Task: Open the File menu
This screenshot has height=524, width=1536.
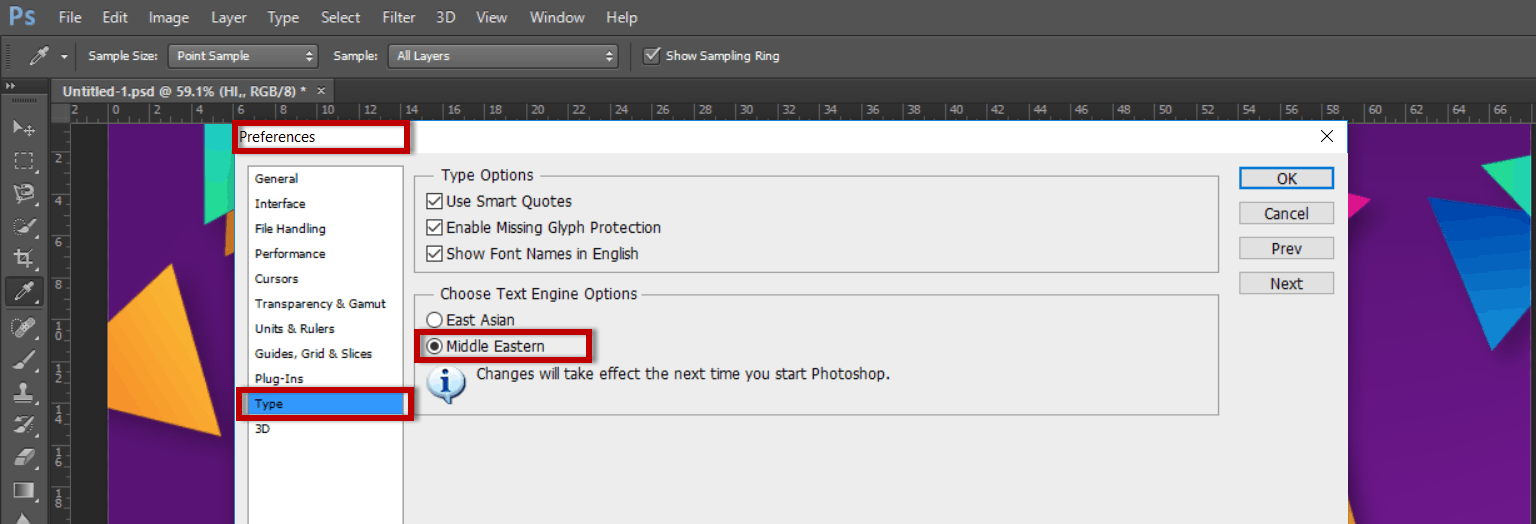Action: [70, 18]
